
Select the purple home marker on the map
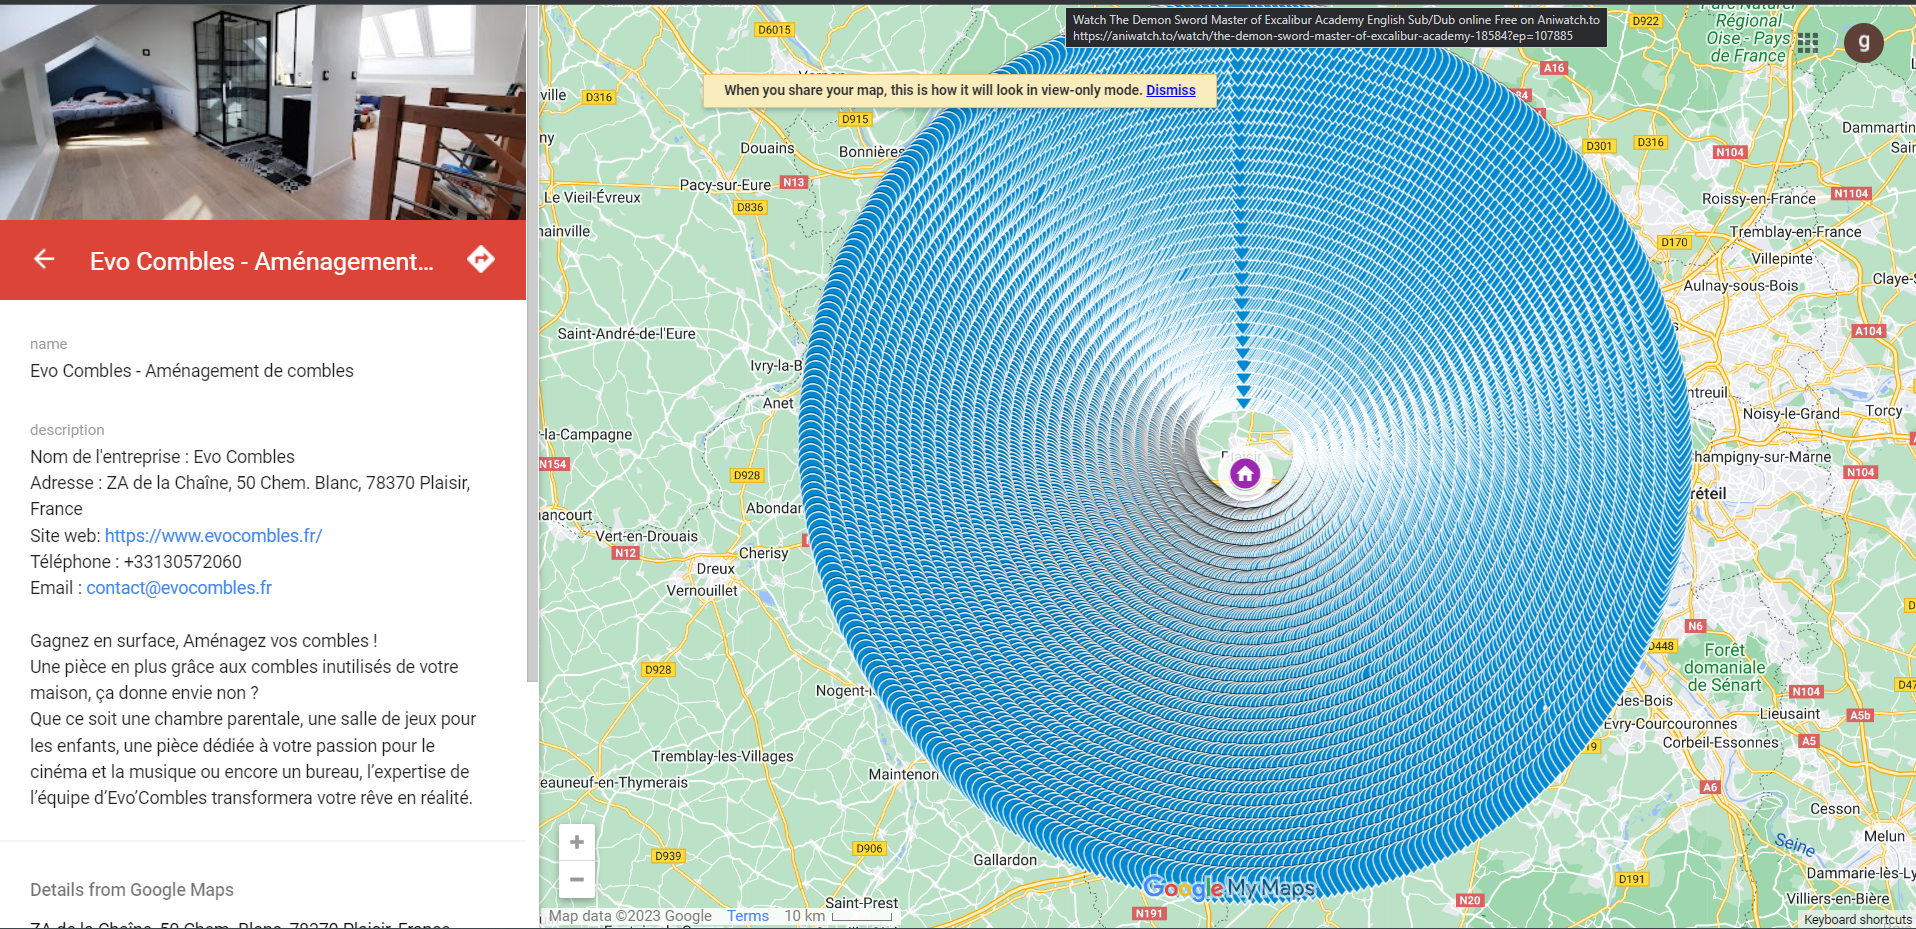tap(1245, 474)
